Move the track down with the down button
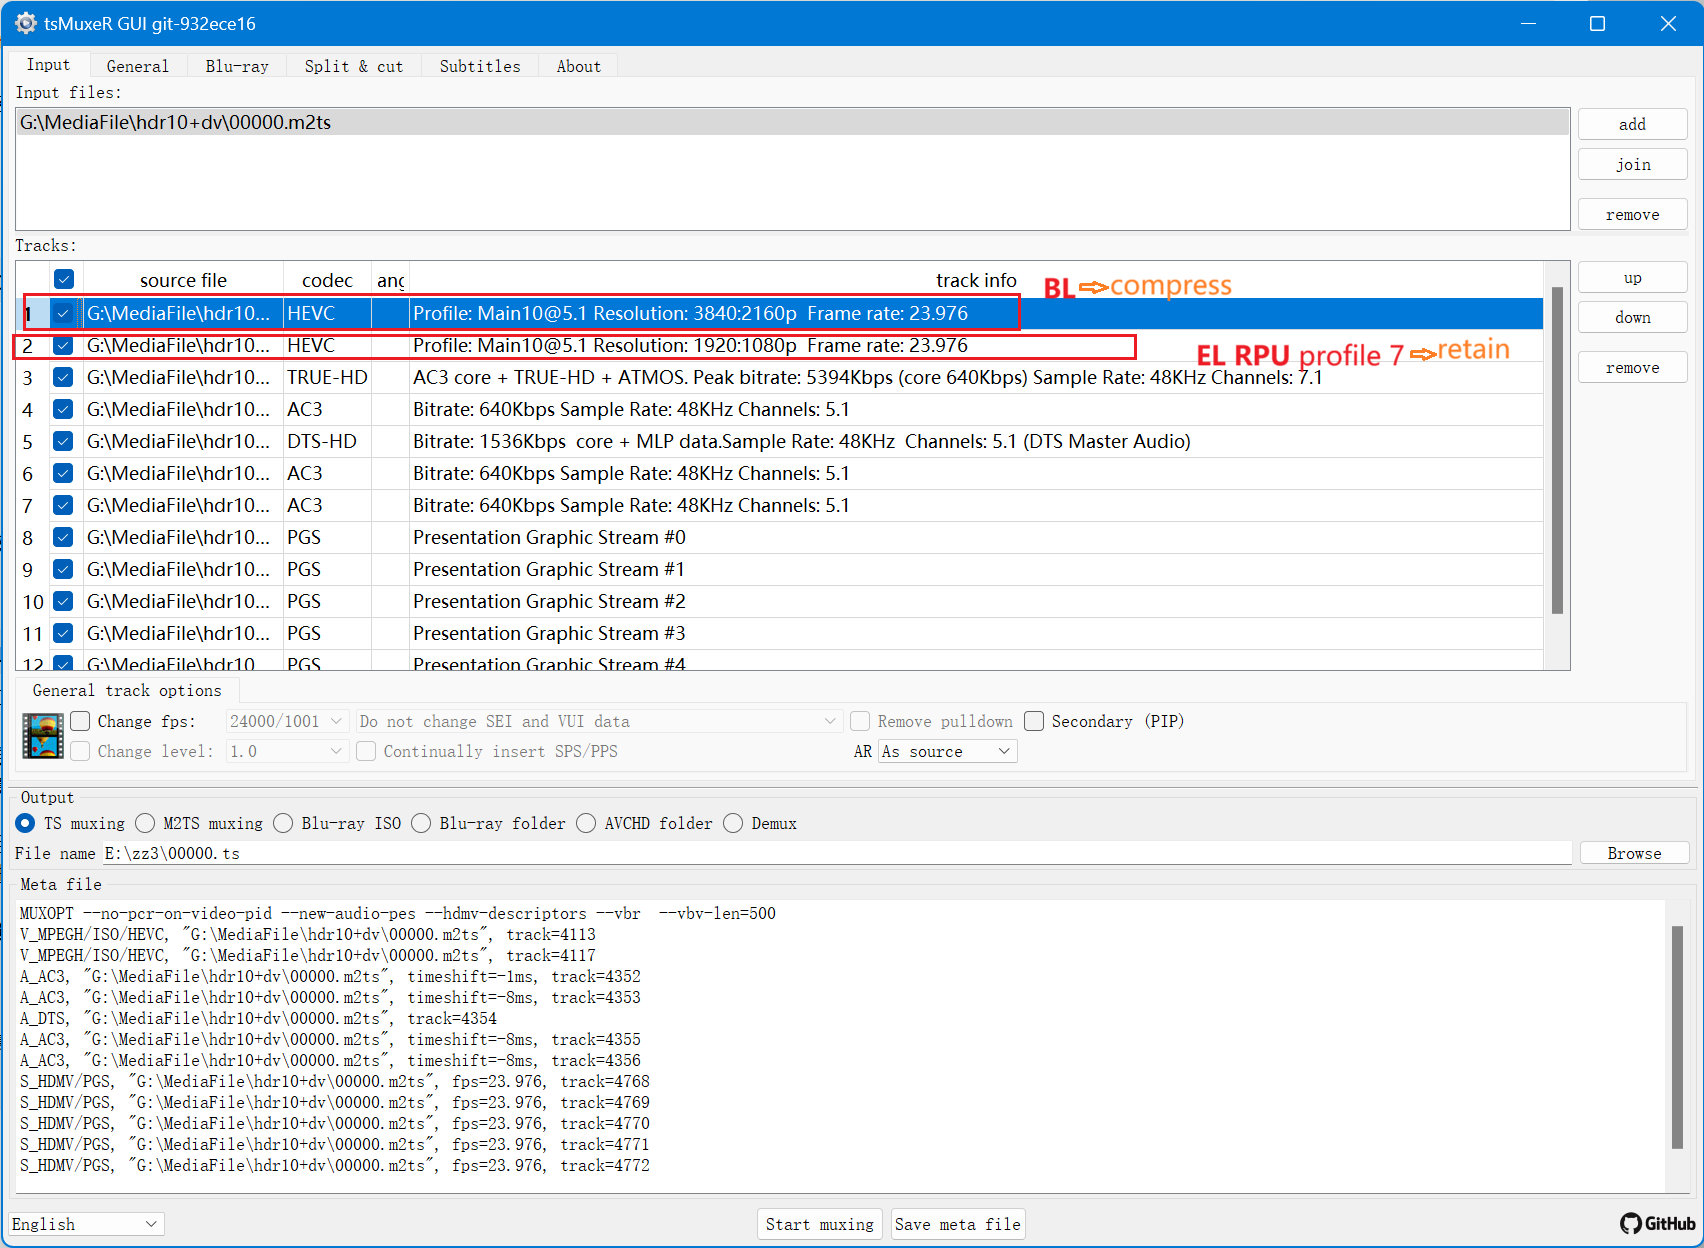 pyautogui.click(x=1632, y=317)
